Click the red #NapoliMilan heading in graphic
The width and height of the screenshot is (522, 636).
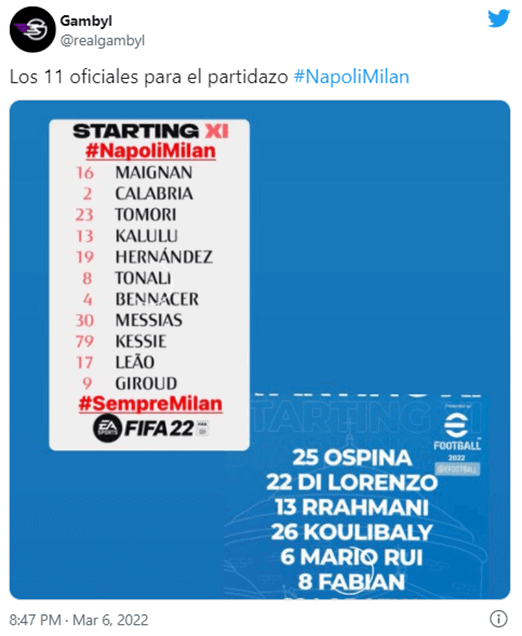(x=150, y=151)
